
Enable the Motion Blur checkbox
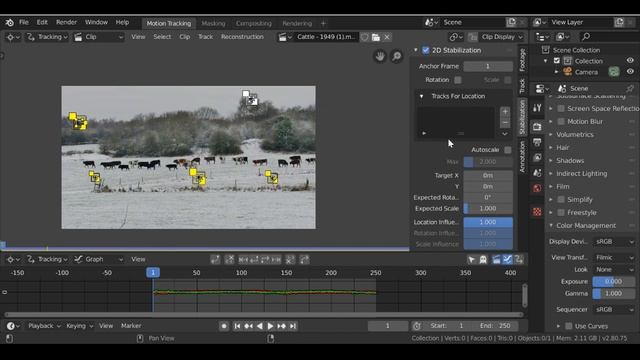pos(561,122)
